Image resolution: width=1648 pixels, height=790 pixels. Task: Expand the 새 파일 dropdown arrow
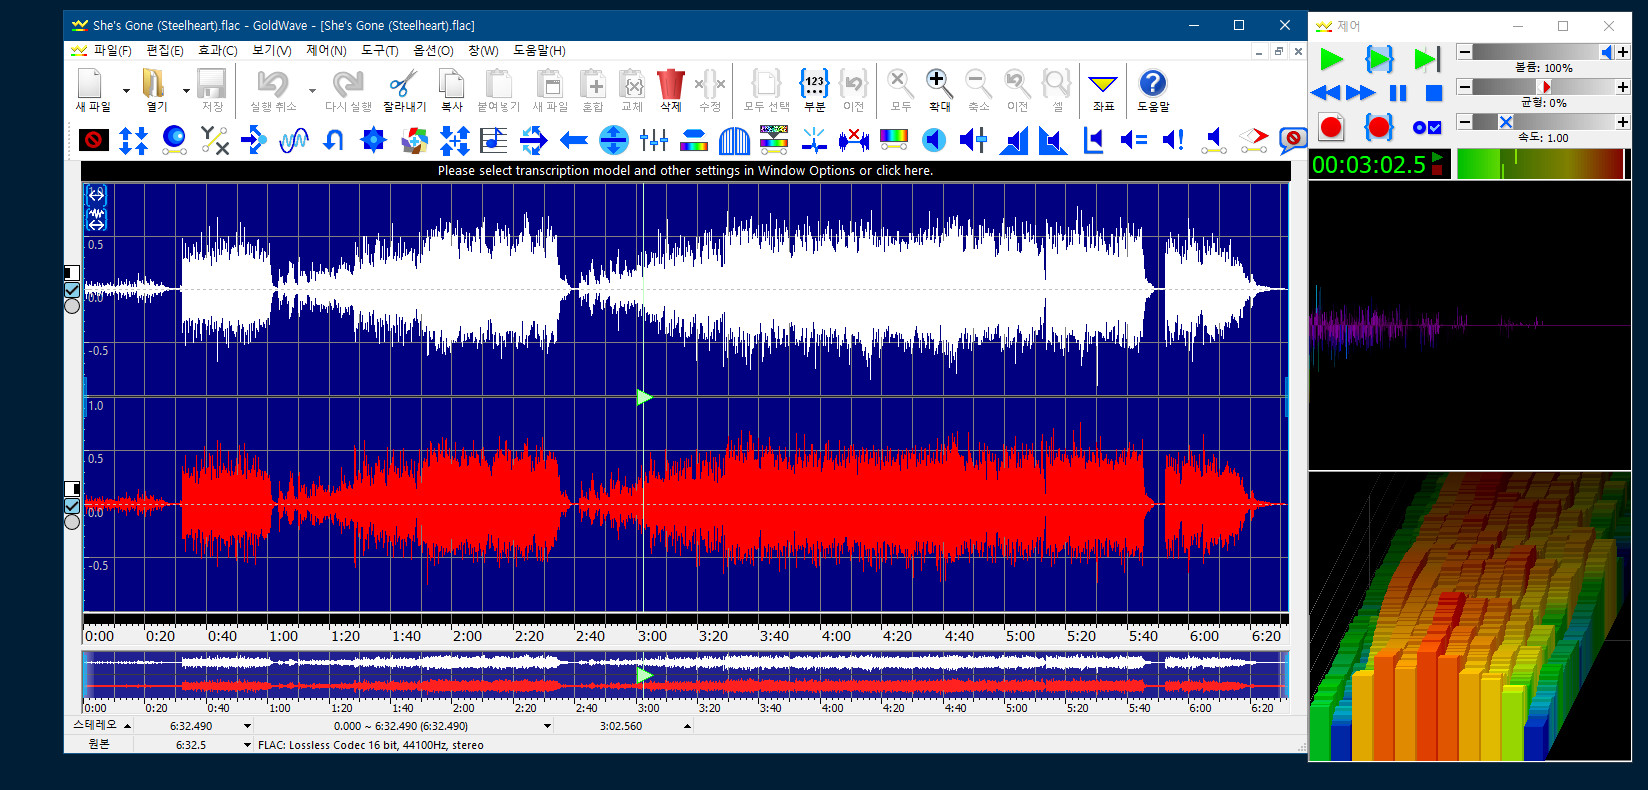pos(126,90)
